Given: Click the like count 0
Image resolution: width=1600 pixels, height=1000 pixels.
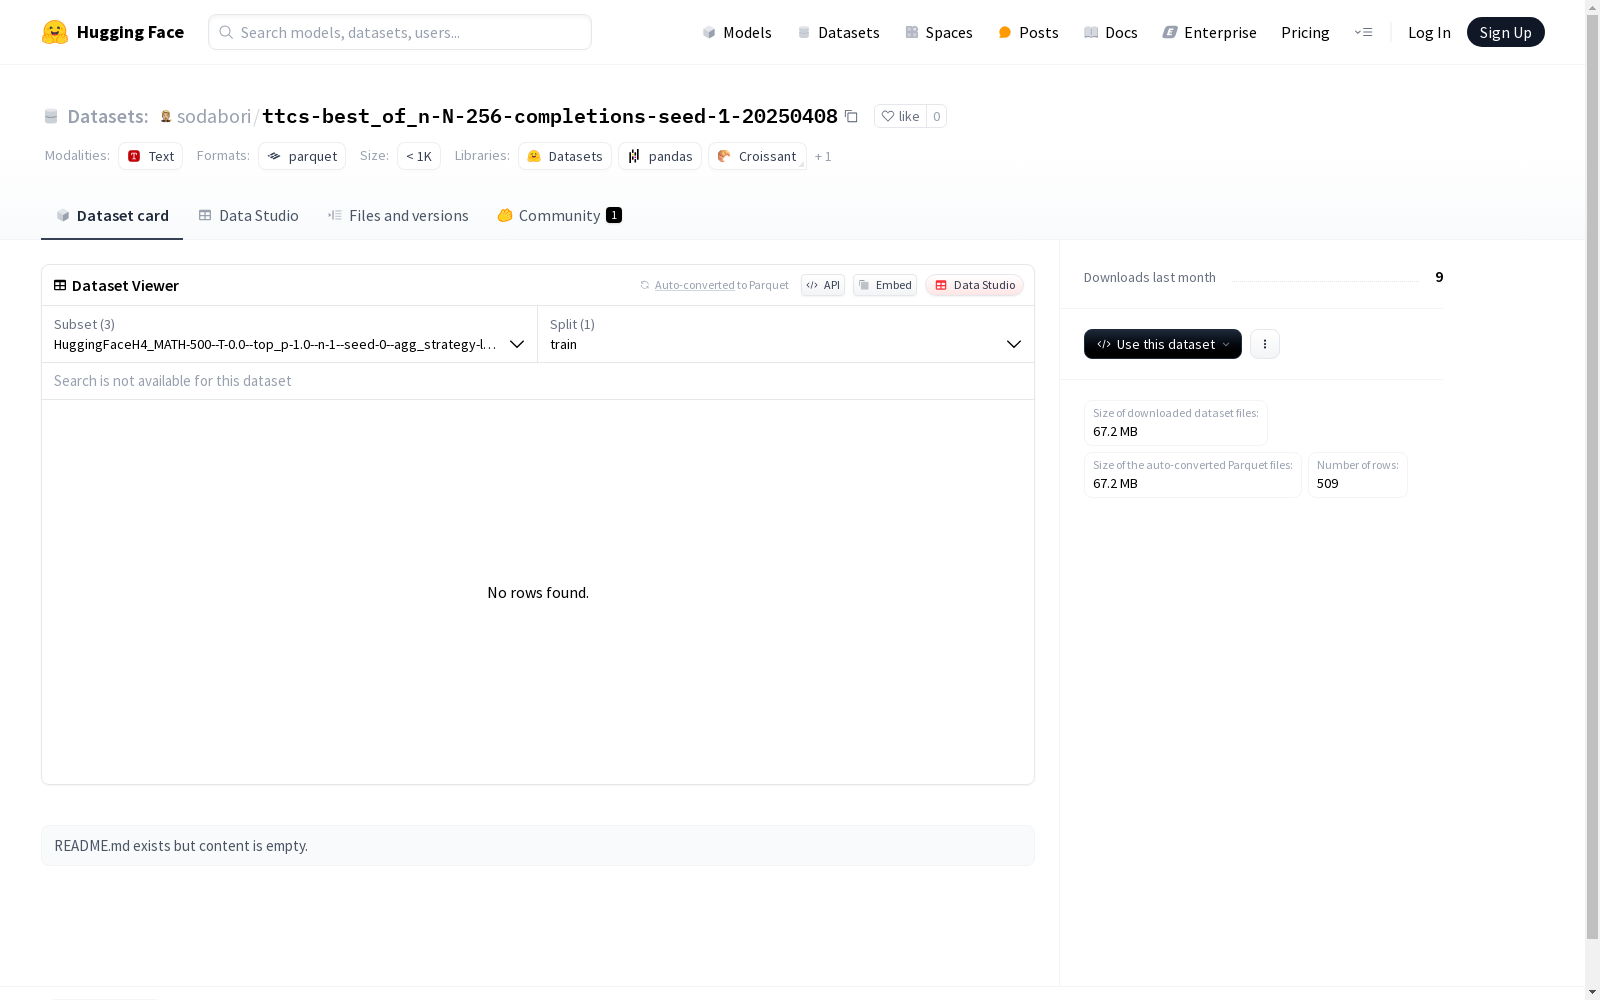Looking at the screenshot, I should 936,116.
